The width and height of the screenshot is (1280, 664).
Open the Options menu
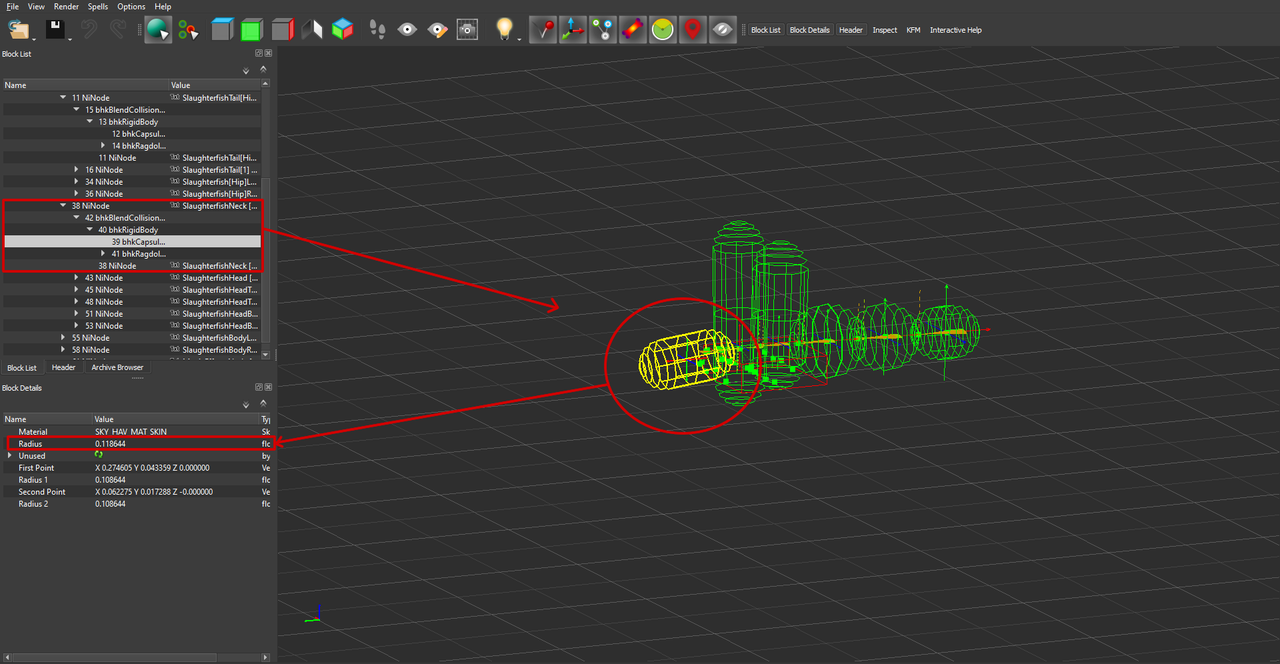click(131, 6)
